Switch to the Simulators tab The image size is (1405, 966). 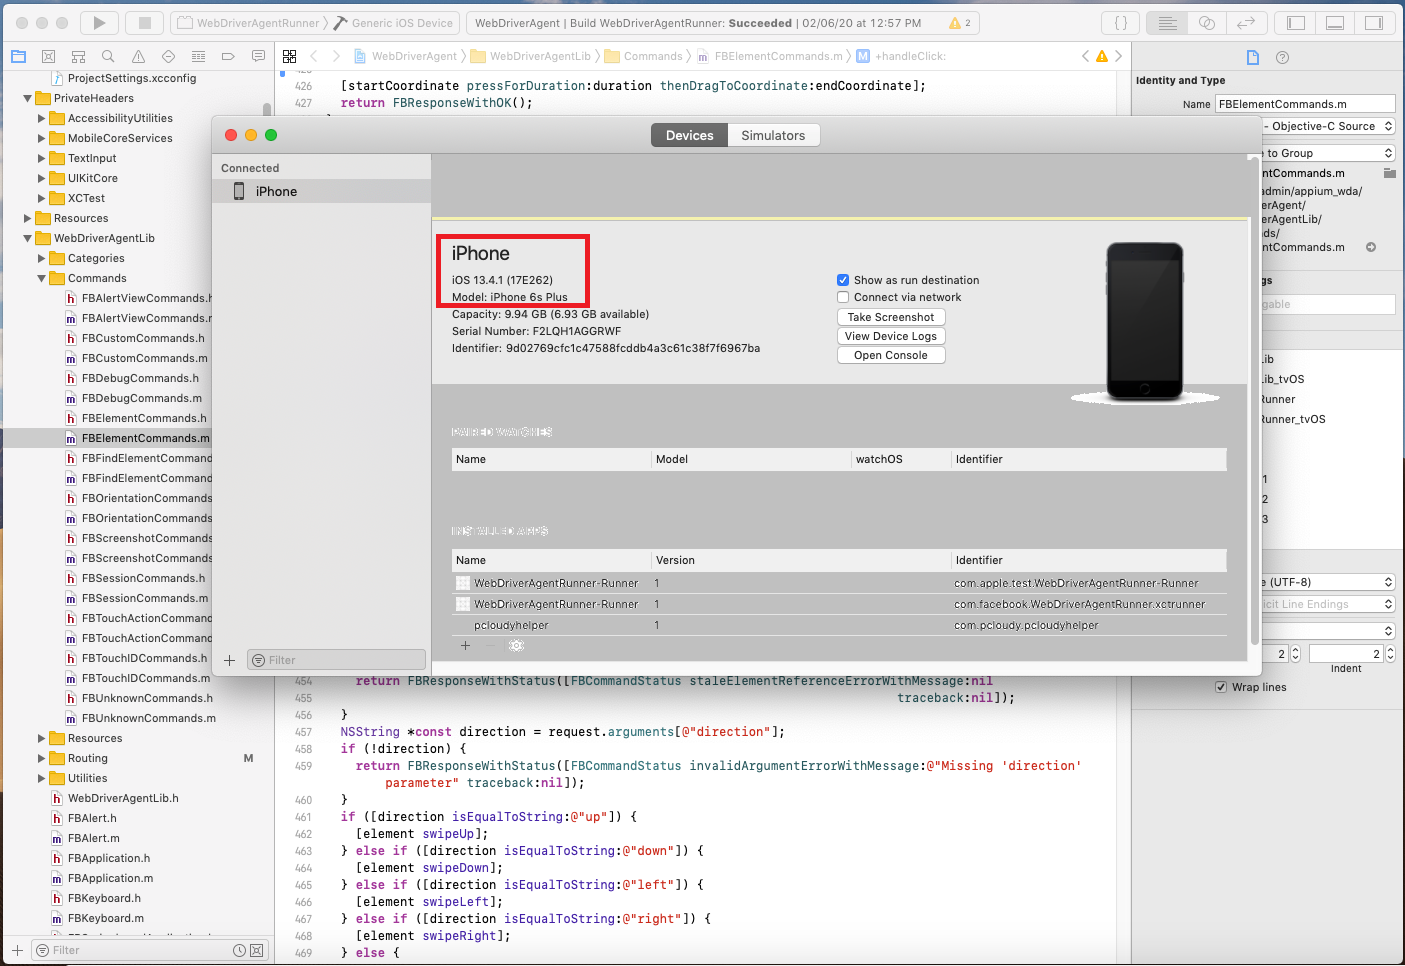(x=773, y=135)
